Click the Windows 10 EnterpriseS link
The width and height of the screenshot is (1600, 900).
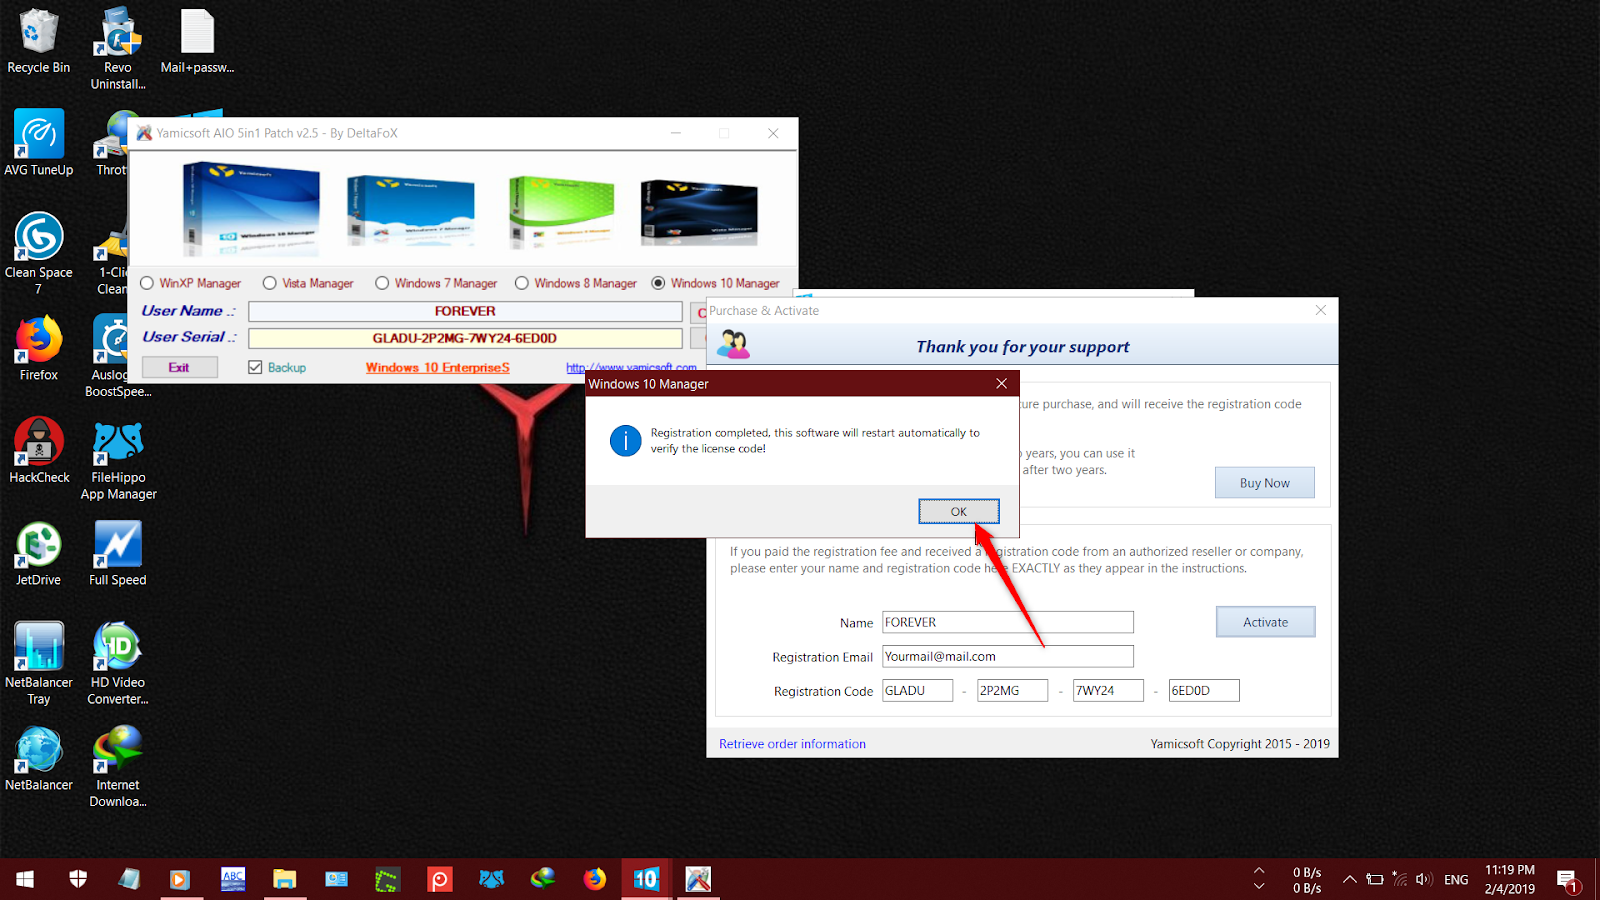pyautogui.click(x=437, y=367)
